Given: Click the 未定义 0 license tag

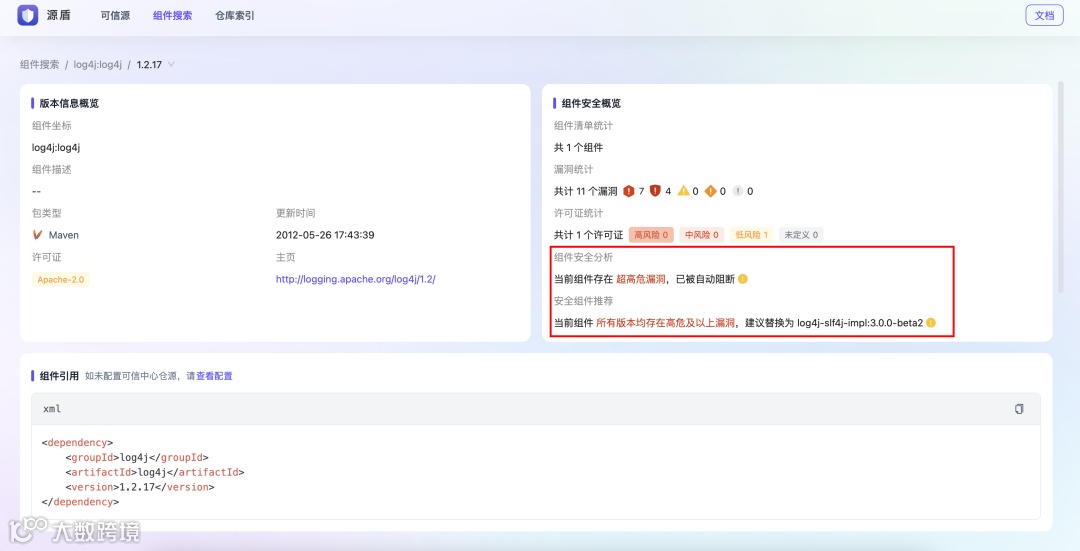Looking at the screenshot, I should (801, 235).
